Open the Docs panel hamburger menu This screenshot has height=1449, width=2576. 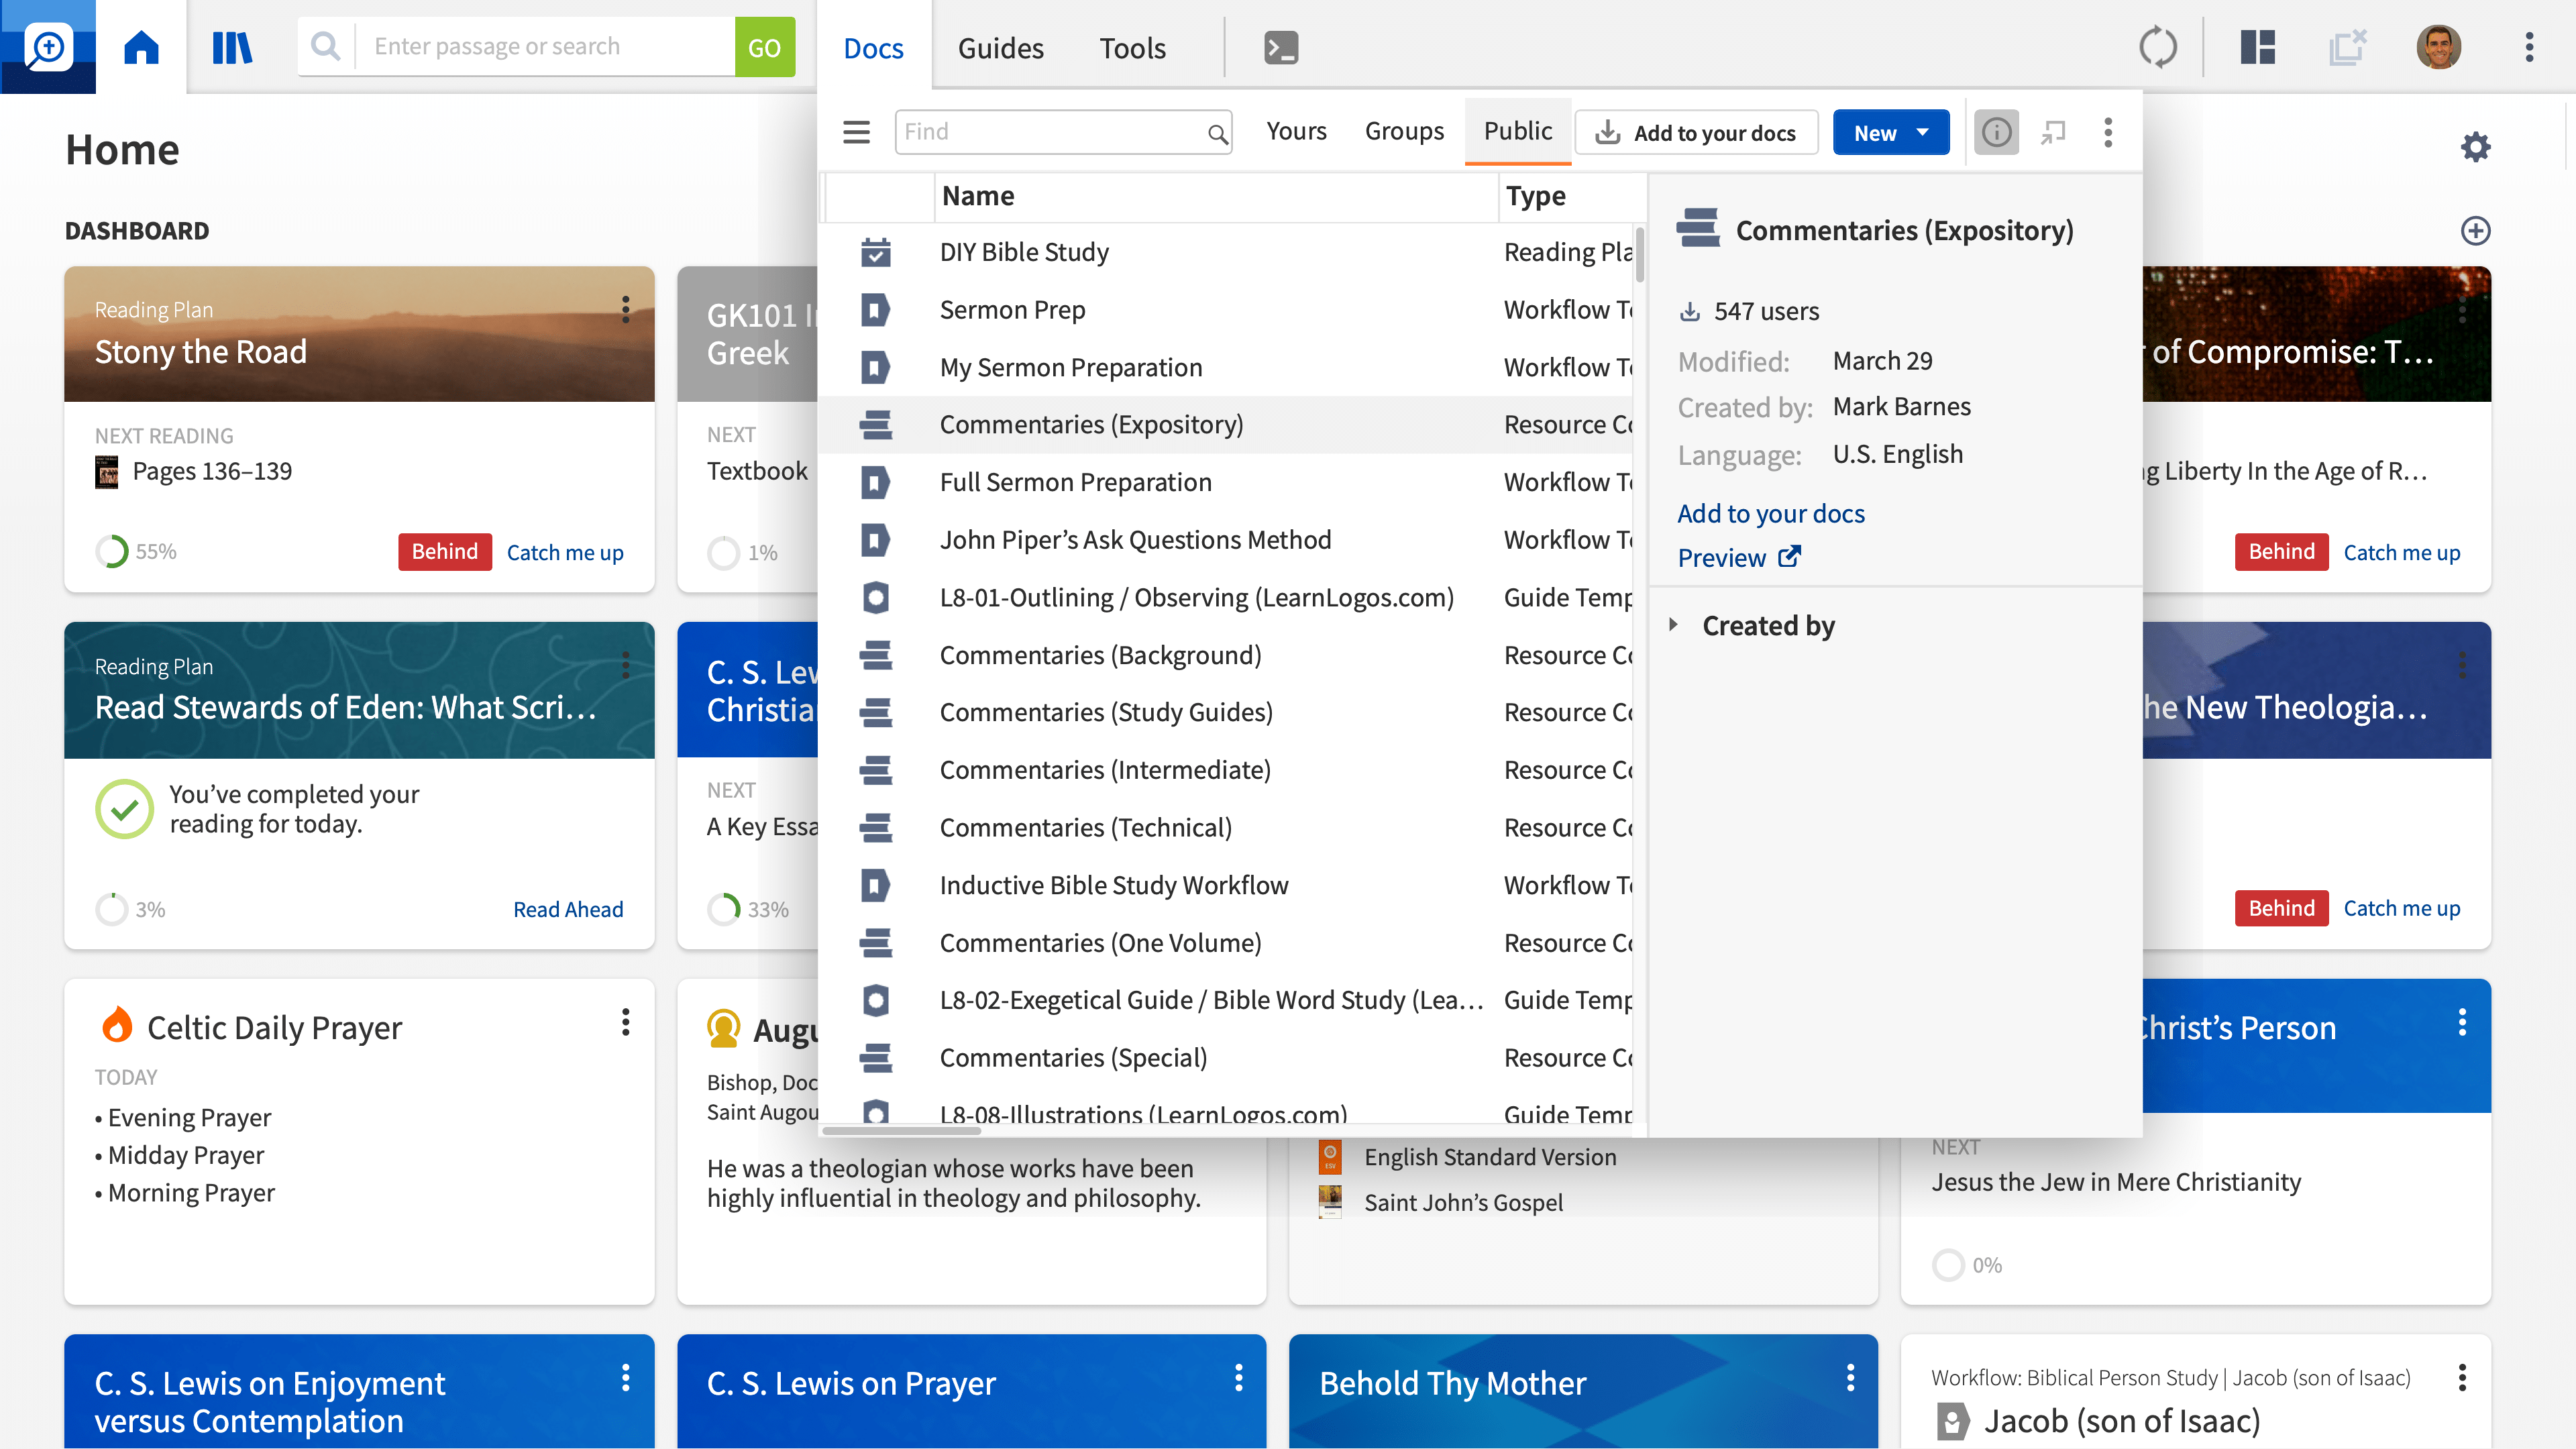(856, 132)
